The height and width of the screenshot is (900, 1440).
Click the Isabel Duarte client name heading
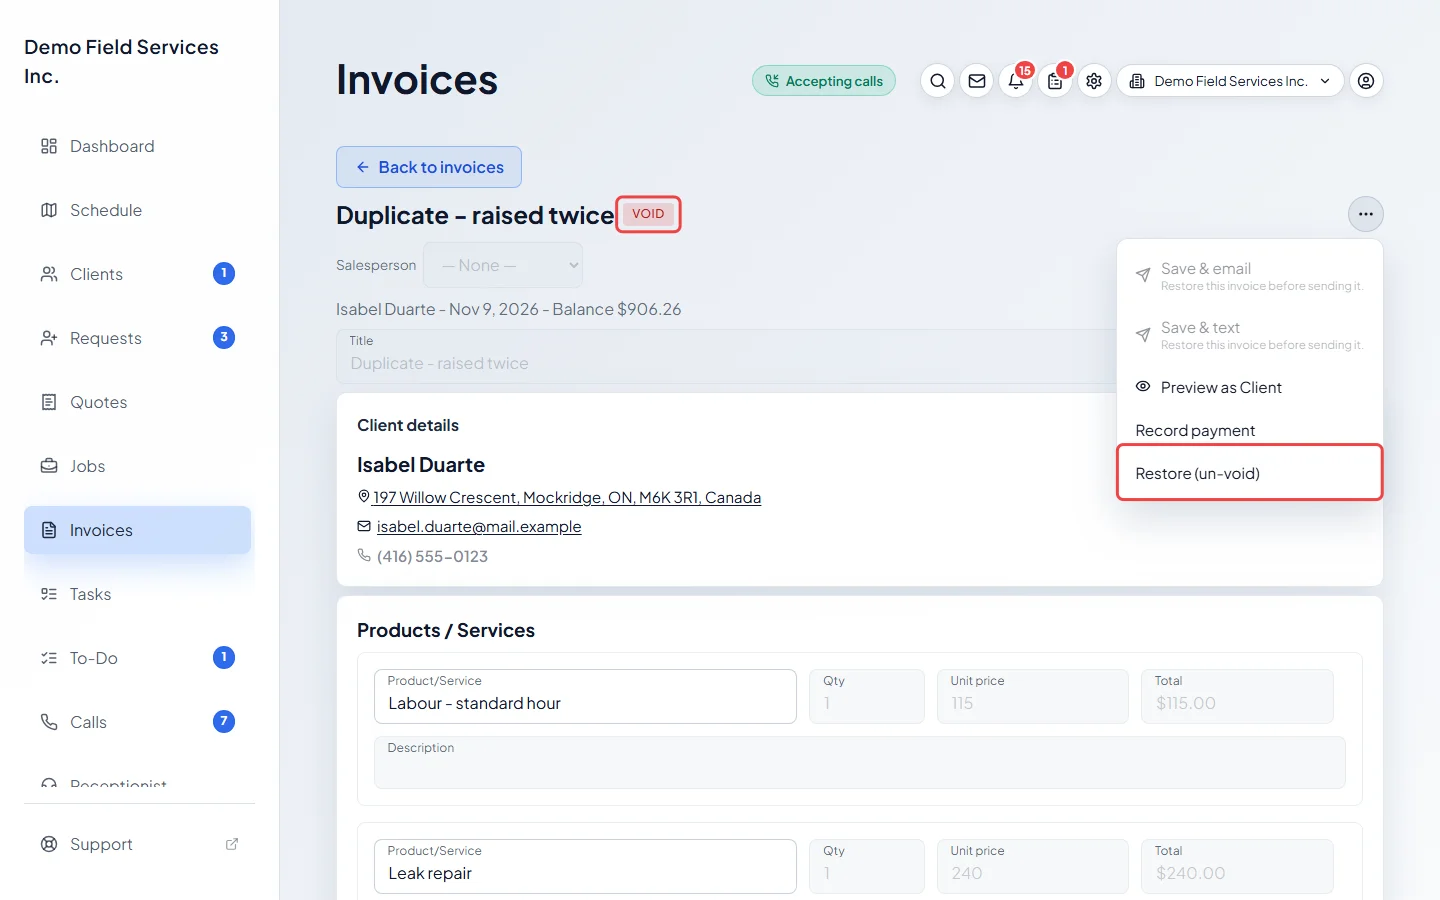421,465
